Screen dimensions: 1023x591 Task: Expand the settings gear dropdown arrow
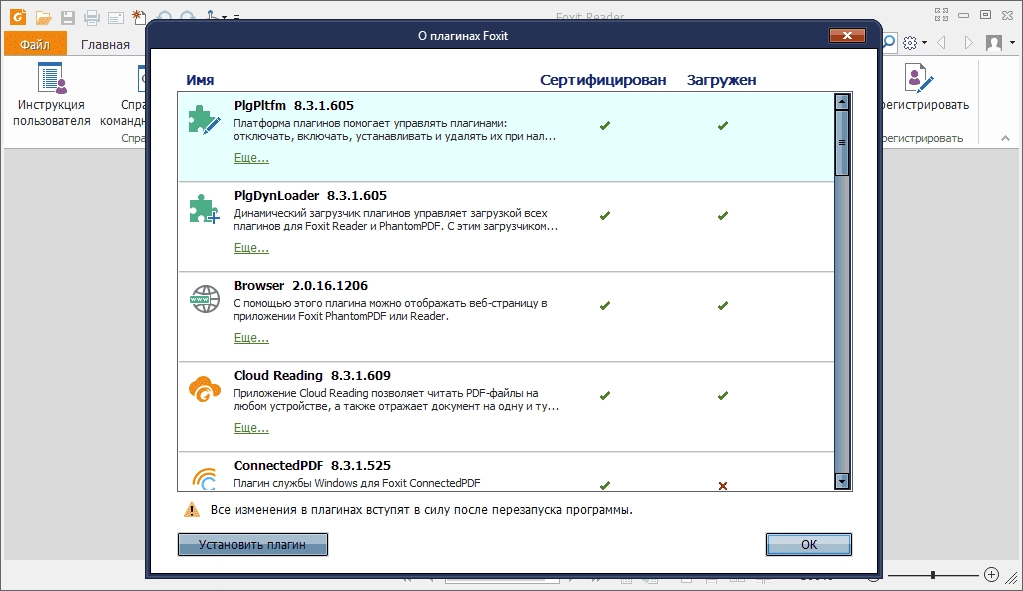[x=924, y=44]
